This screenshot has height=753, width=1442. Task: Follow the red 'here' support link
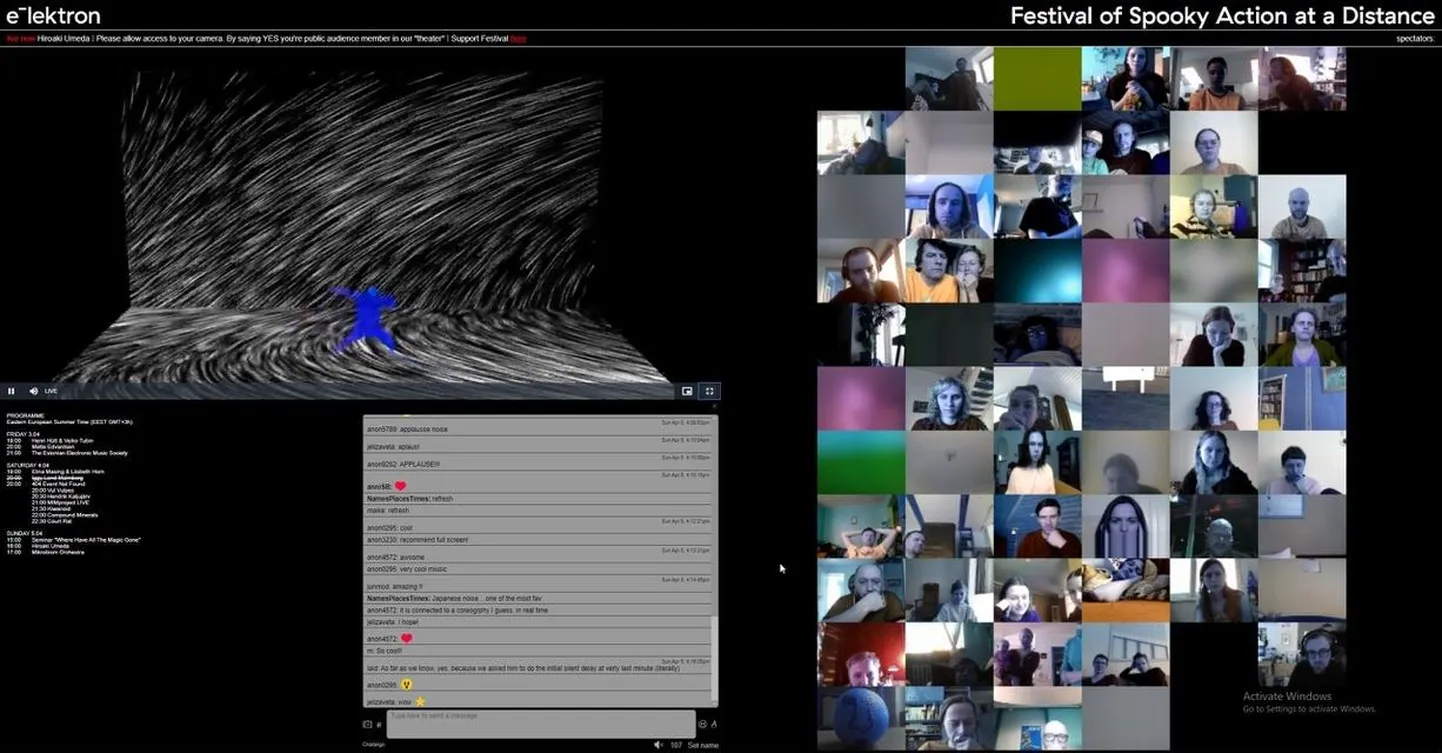click(518, 39)
